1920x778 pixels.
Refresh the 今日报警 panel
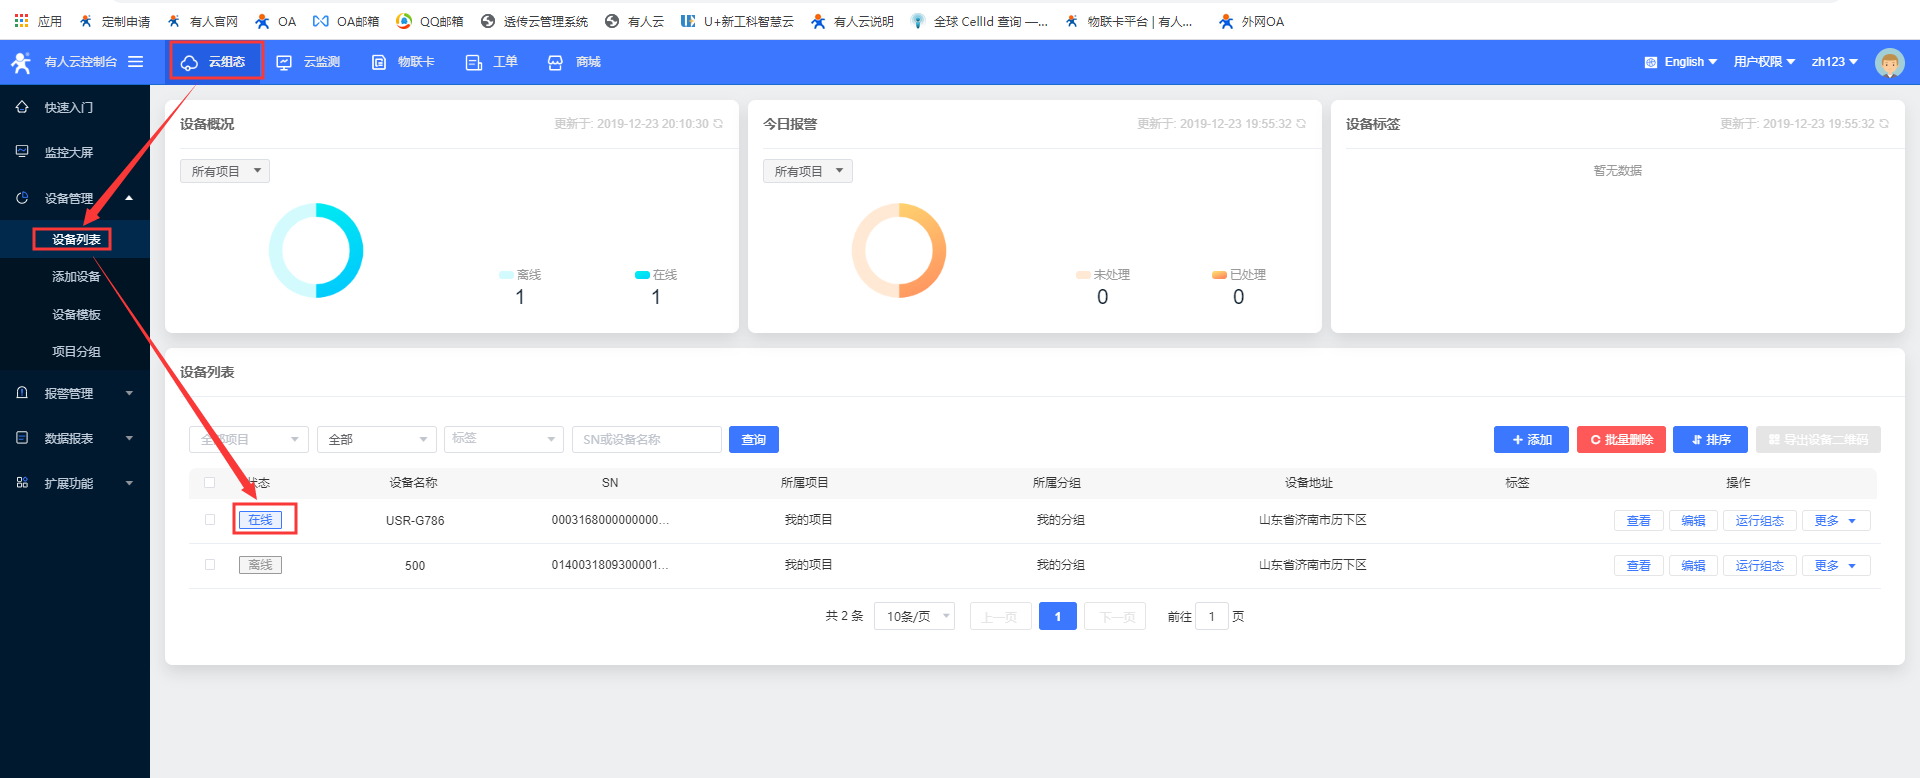(1301, 124)
